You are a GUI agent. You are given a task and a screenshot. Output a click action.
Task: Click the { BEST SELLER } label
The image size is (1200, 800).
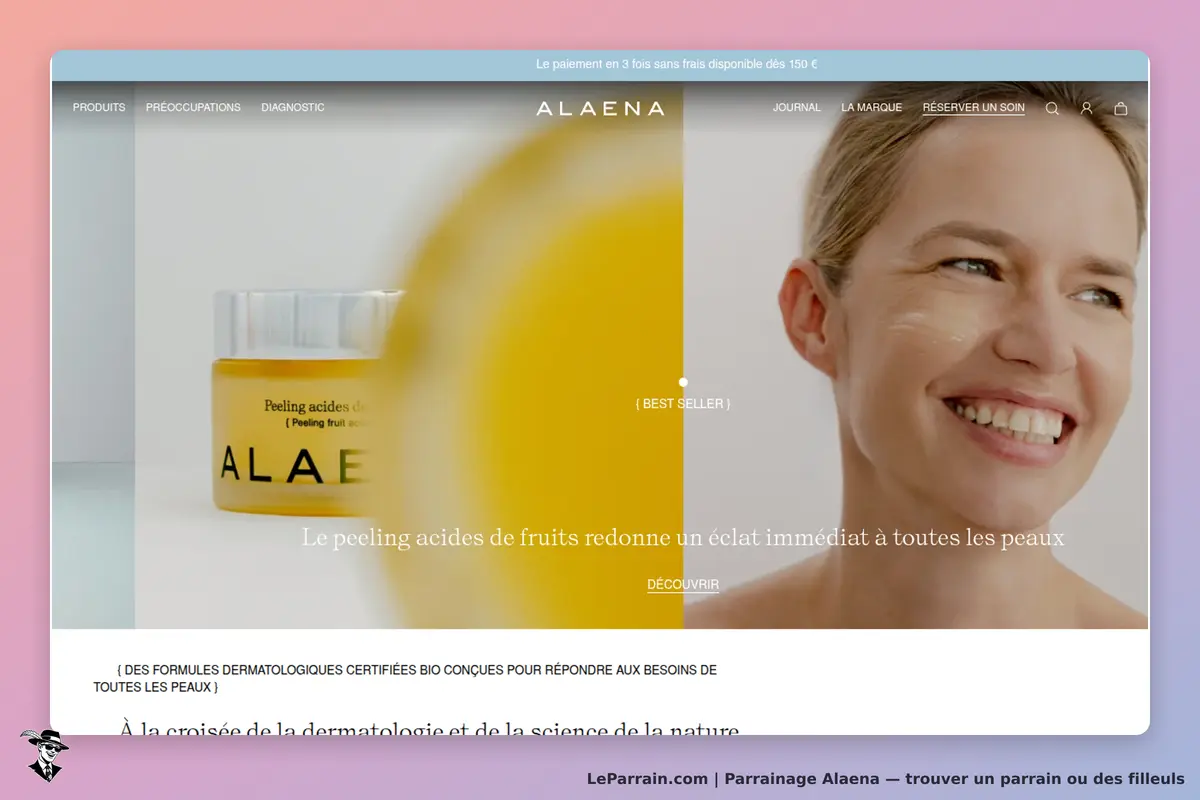[x=683, y=404]
